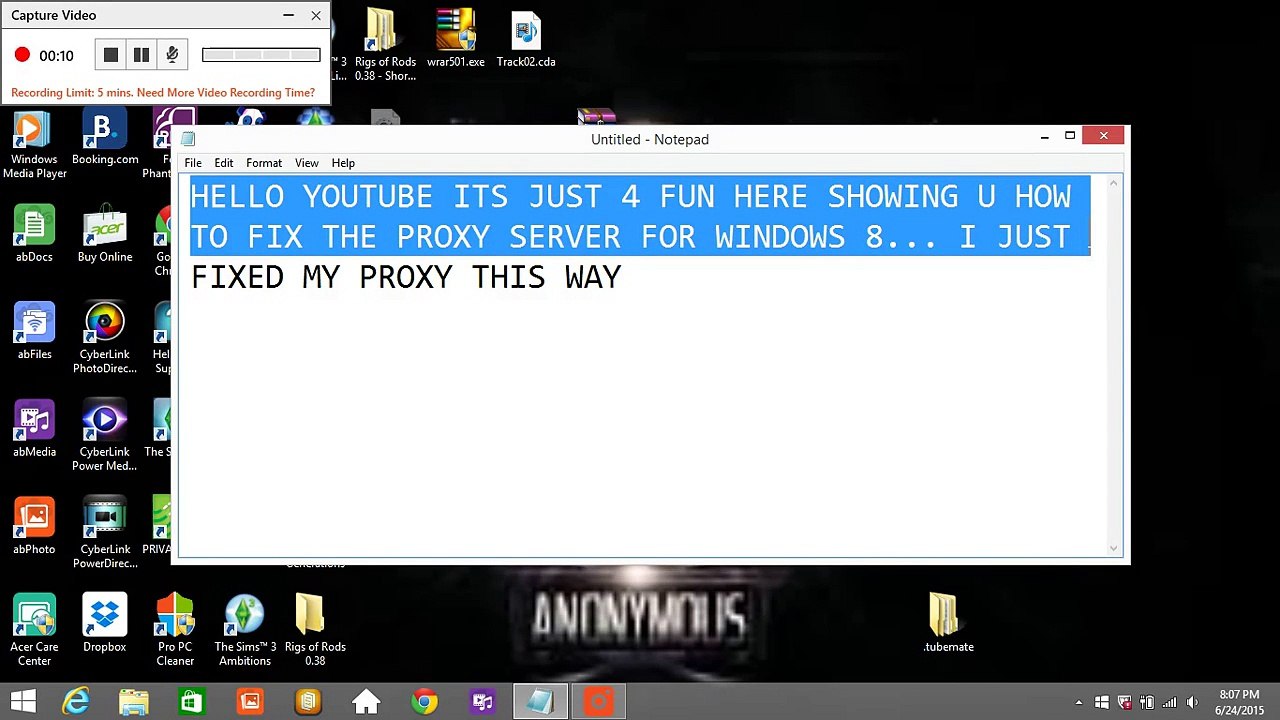
Task: Switch to Notepad taskbar button
Action: tap(540, 702)
